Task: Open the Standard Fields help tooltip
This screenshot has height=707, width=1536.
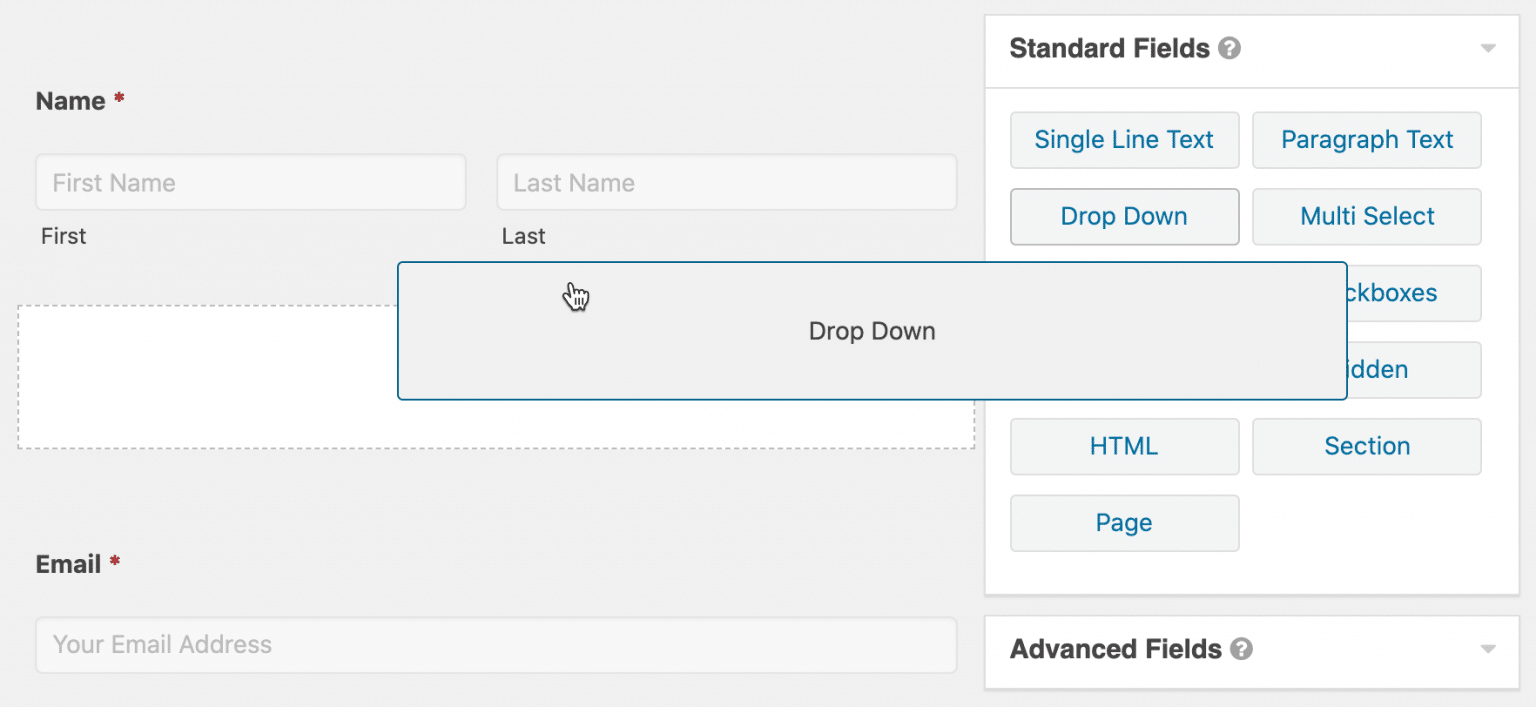Action: pos(1229,48)
